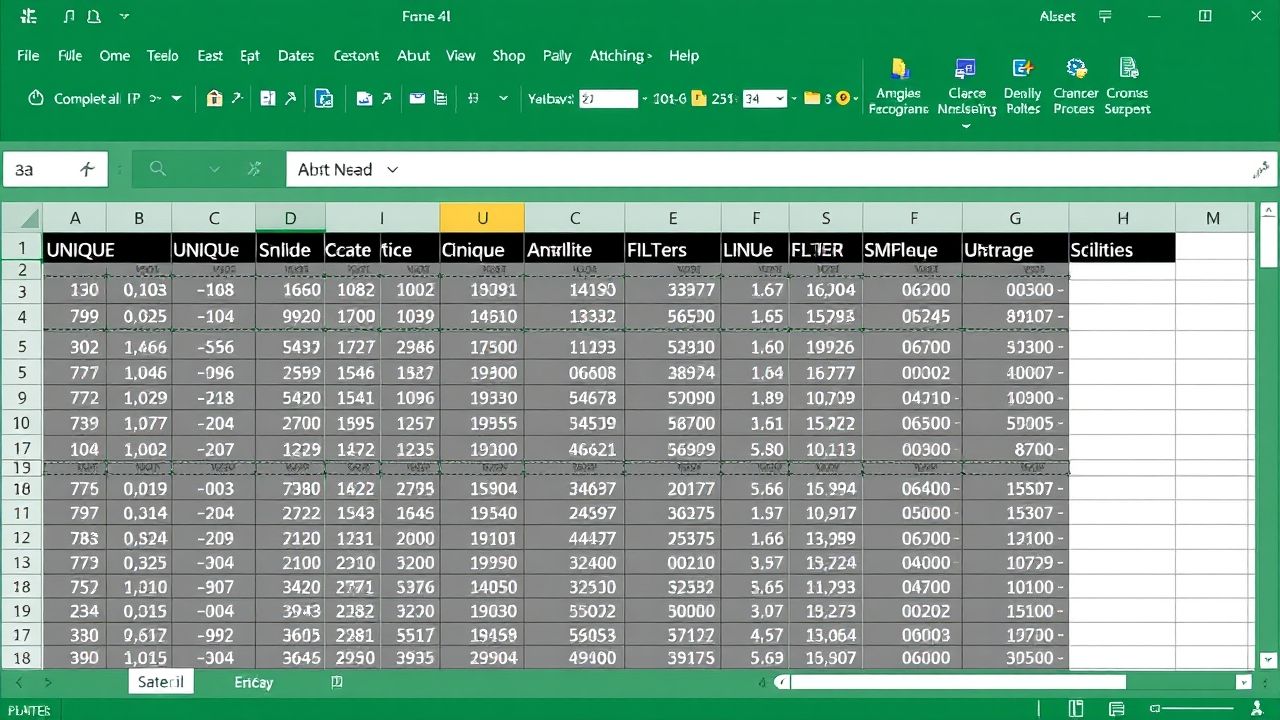Open the Crancer Proters ribbon button
Screen dimensions: 1280x720
coord(1076,88)
